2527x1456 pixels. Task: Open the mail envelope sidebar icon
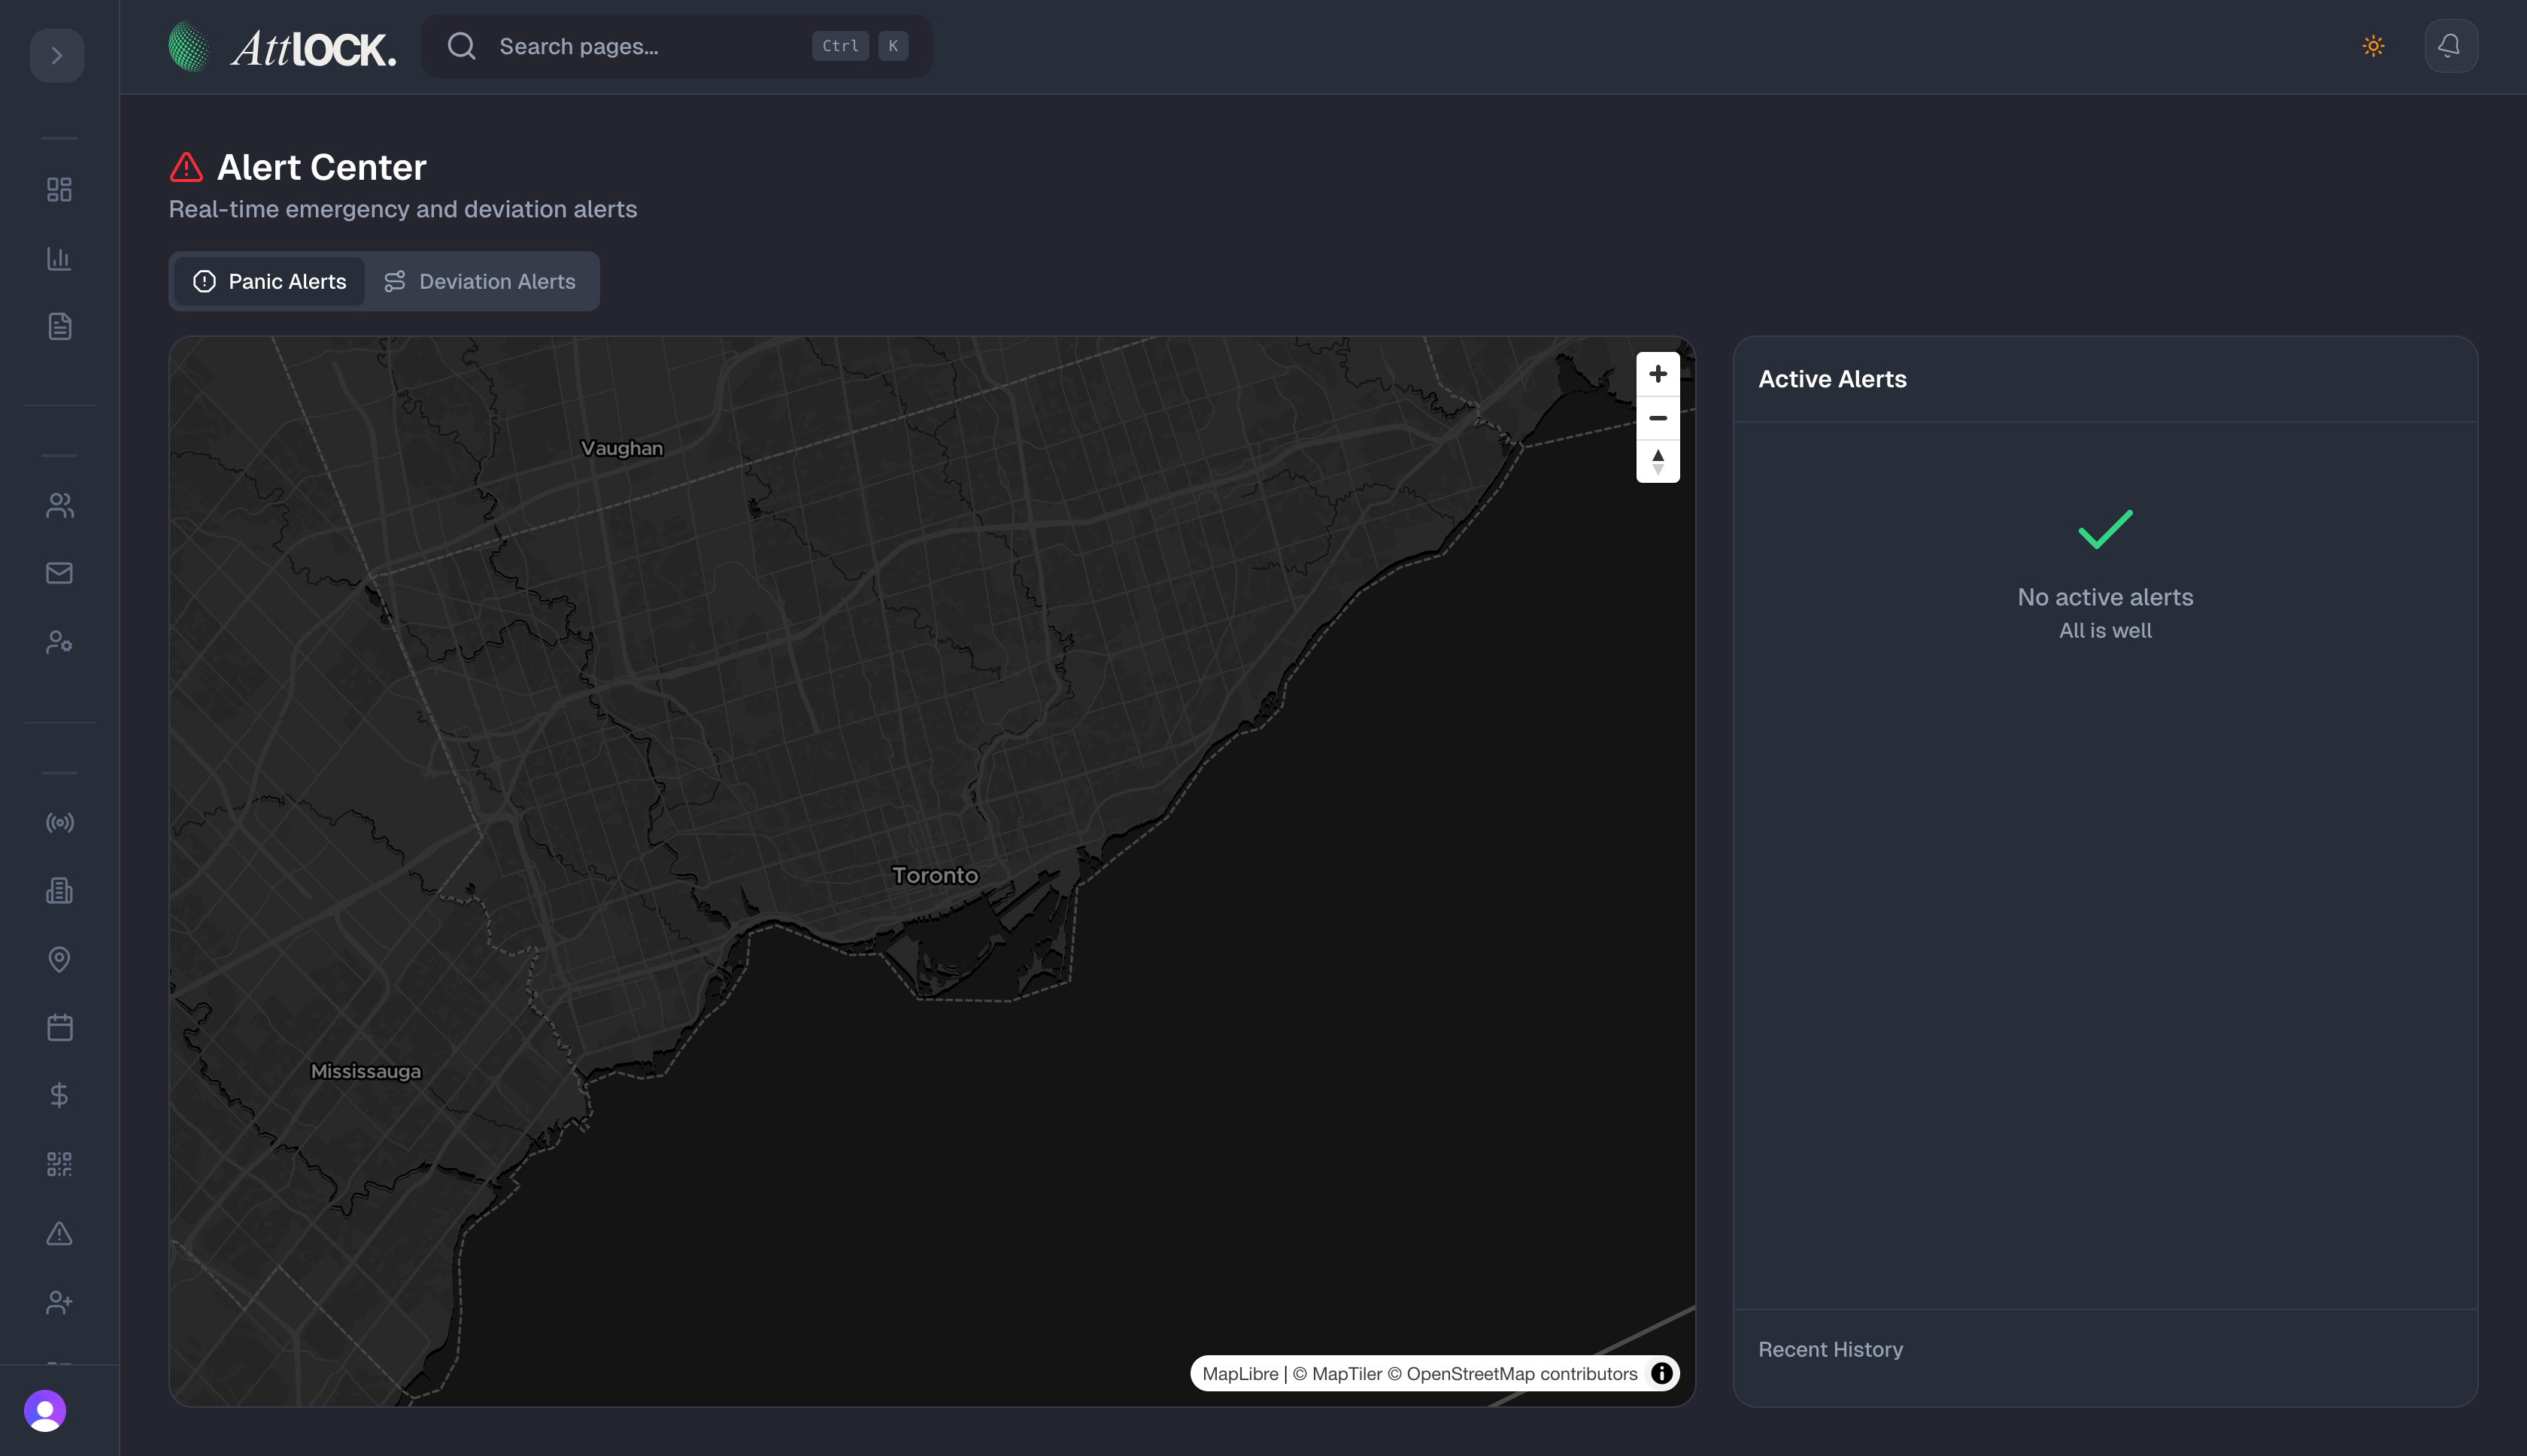tap(59, 573)
